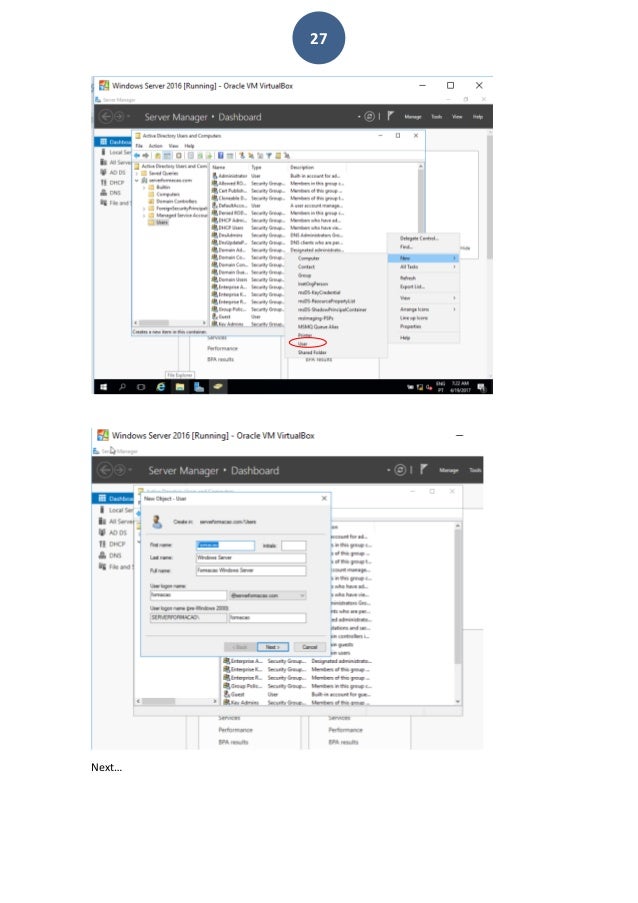Click Server Manager icon on the taskbar
This screenshot has height=903, width=638.
199,387
